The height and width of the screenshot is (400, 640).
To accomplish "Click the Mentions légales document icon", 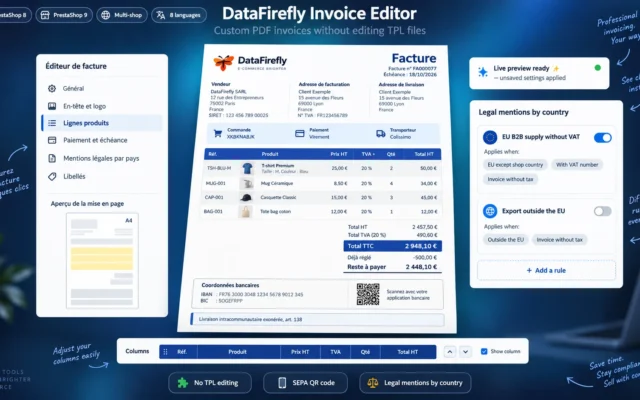I will pyautogui.click(x=52, y=158).
